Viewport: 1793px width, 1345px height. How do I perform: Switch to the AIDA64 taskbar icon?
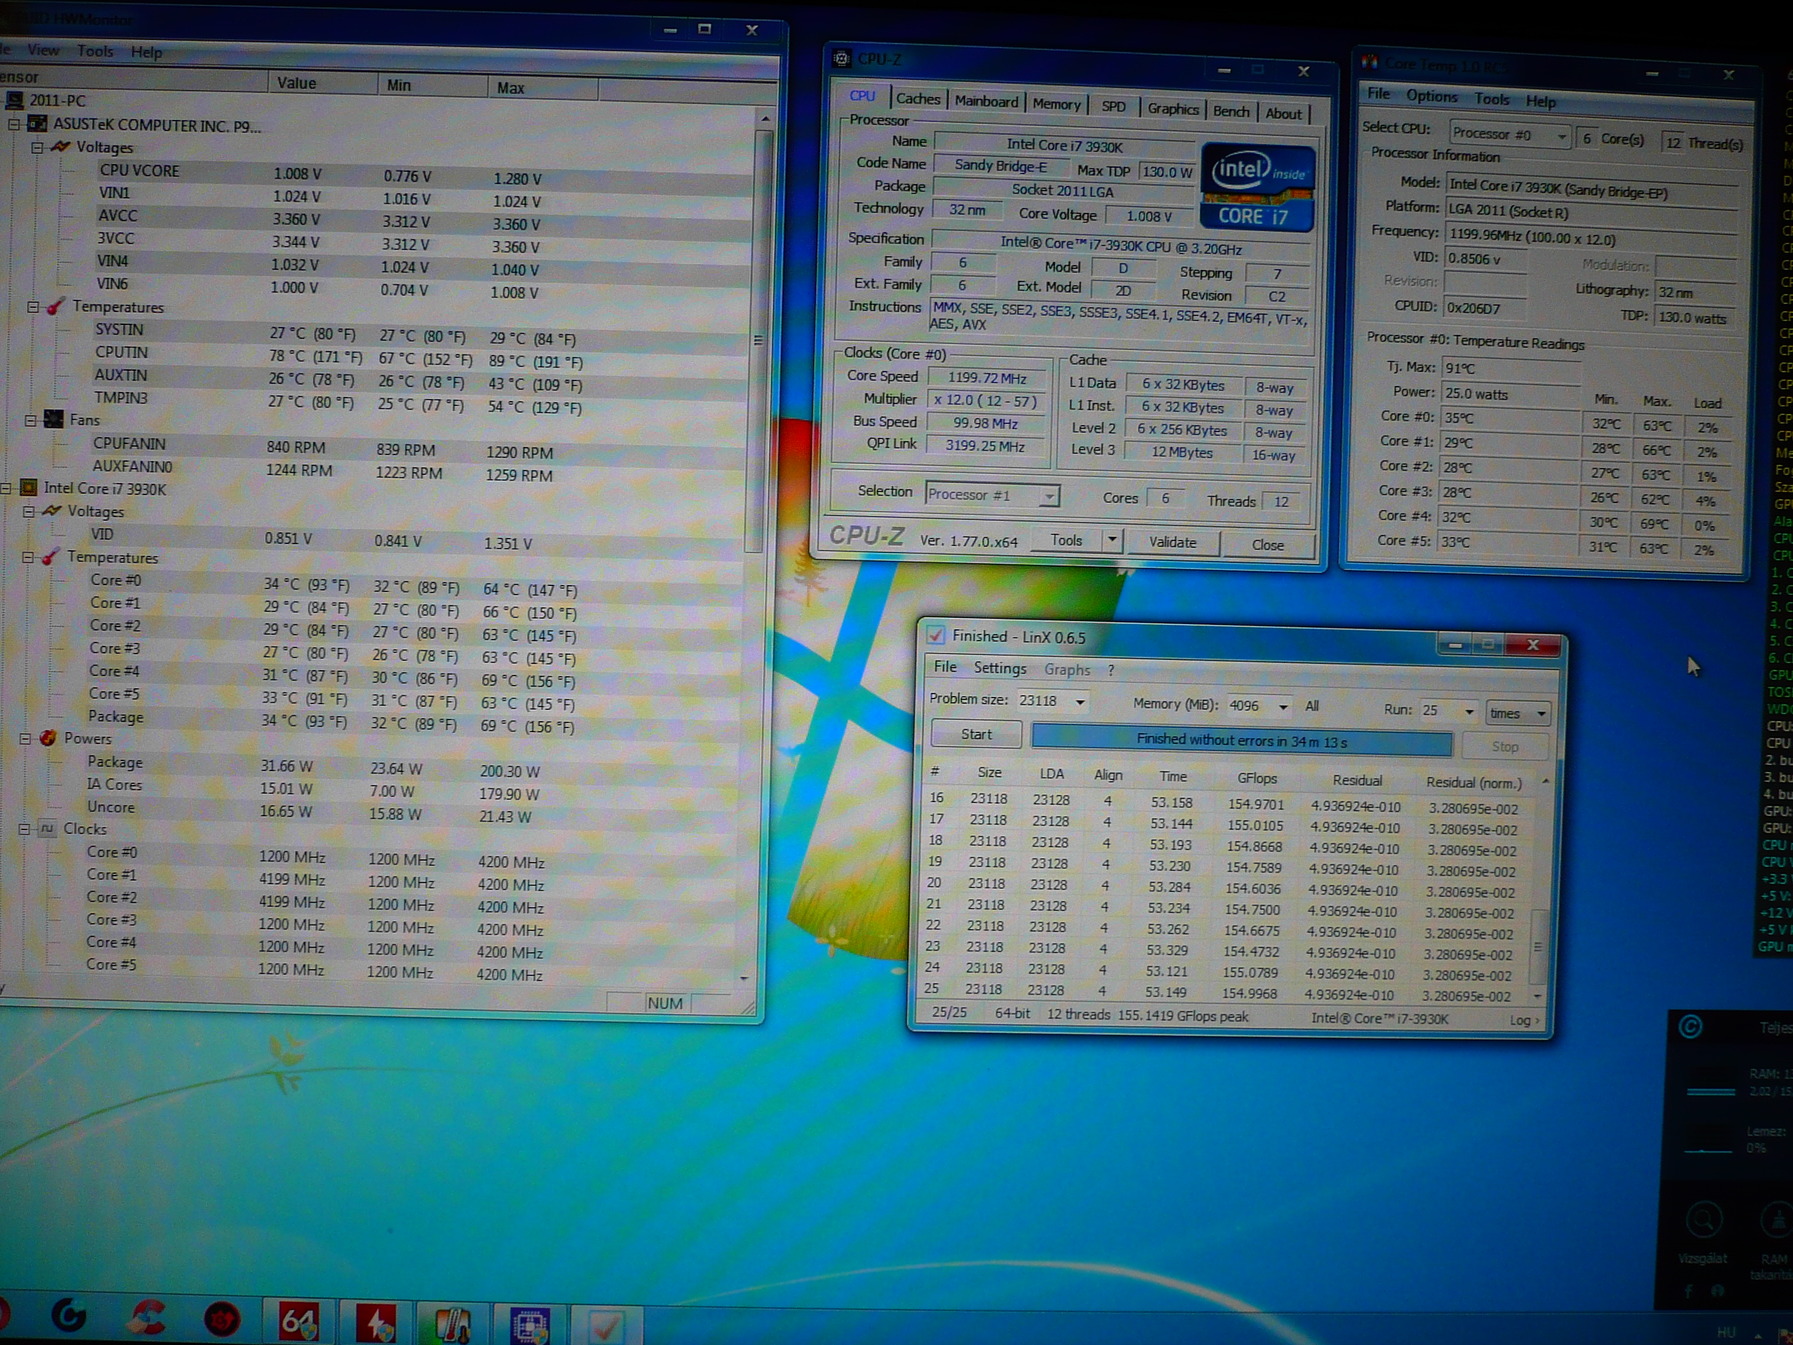[x=298, y=1322]
